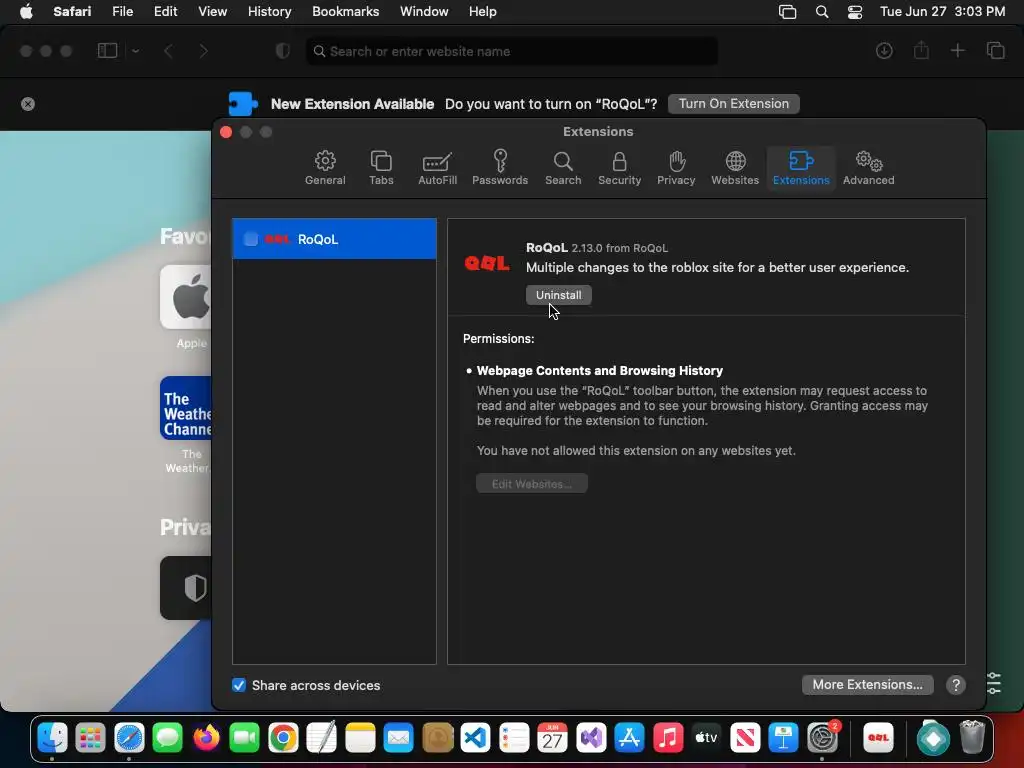The image size is (1024, 768).
Task: Open the Websites preferences pane
Action: coord(735,168)
